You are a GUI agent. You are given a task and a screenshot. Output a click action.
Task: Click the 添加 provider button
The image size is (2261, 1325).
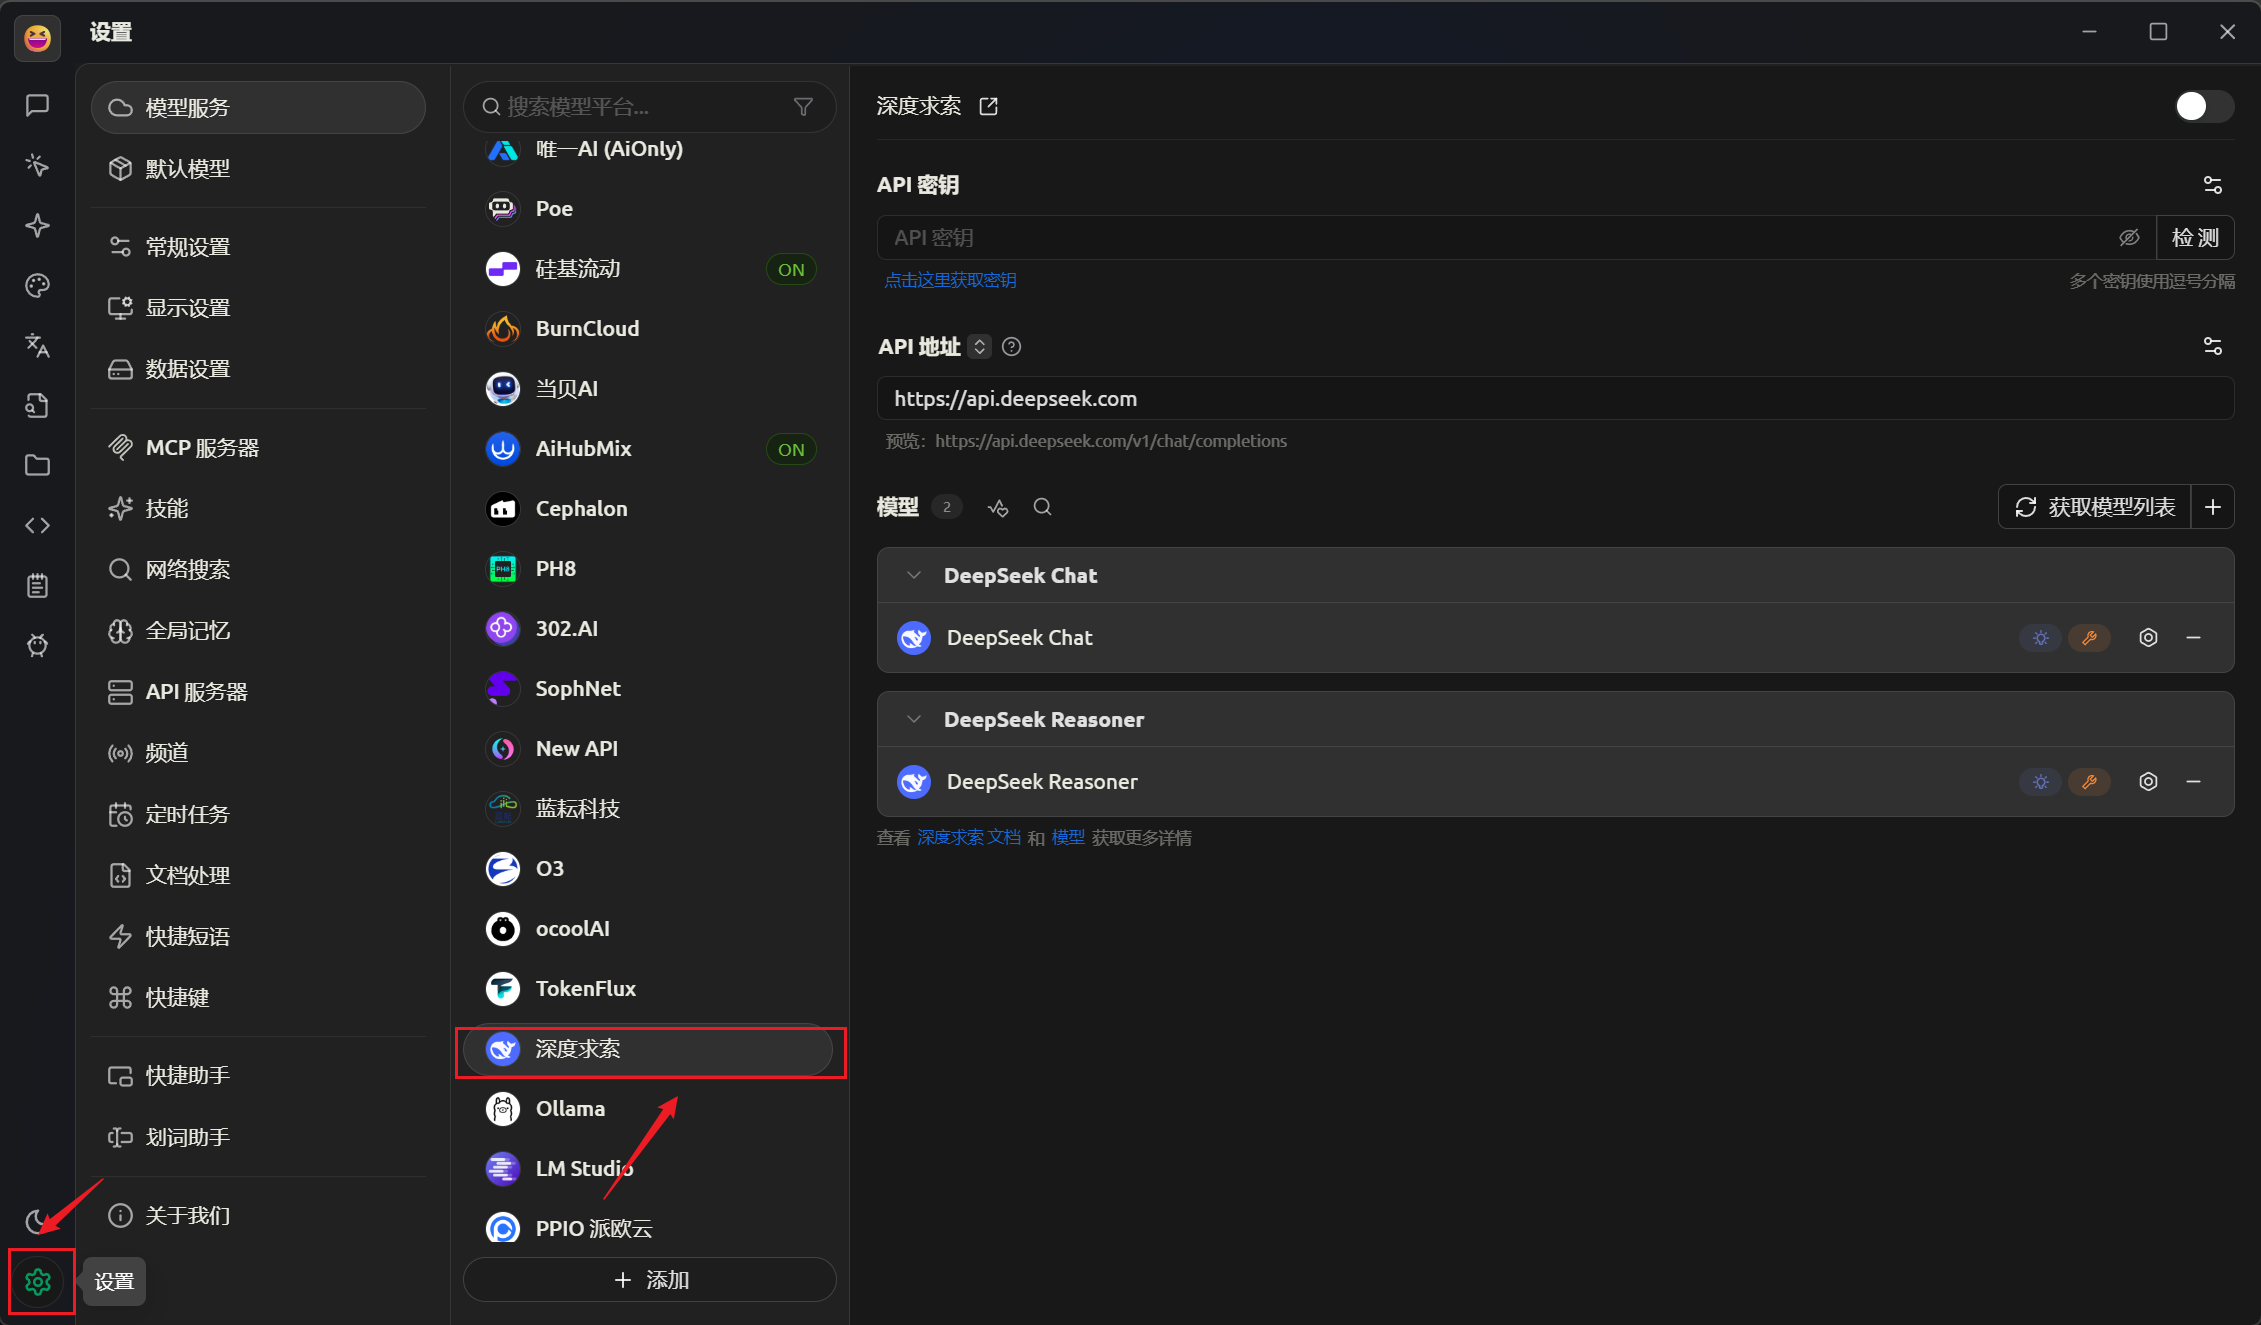click(x=650, y=1280)
